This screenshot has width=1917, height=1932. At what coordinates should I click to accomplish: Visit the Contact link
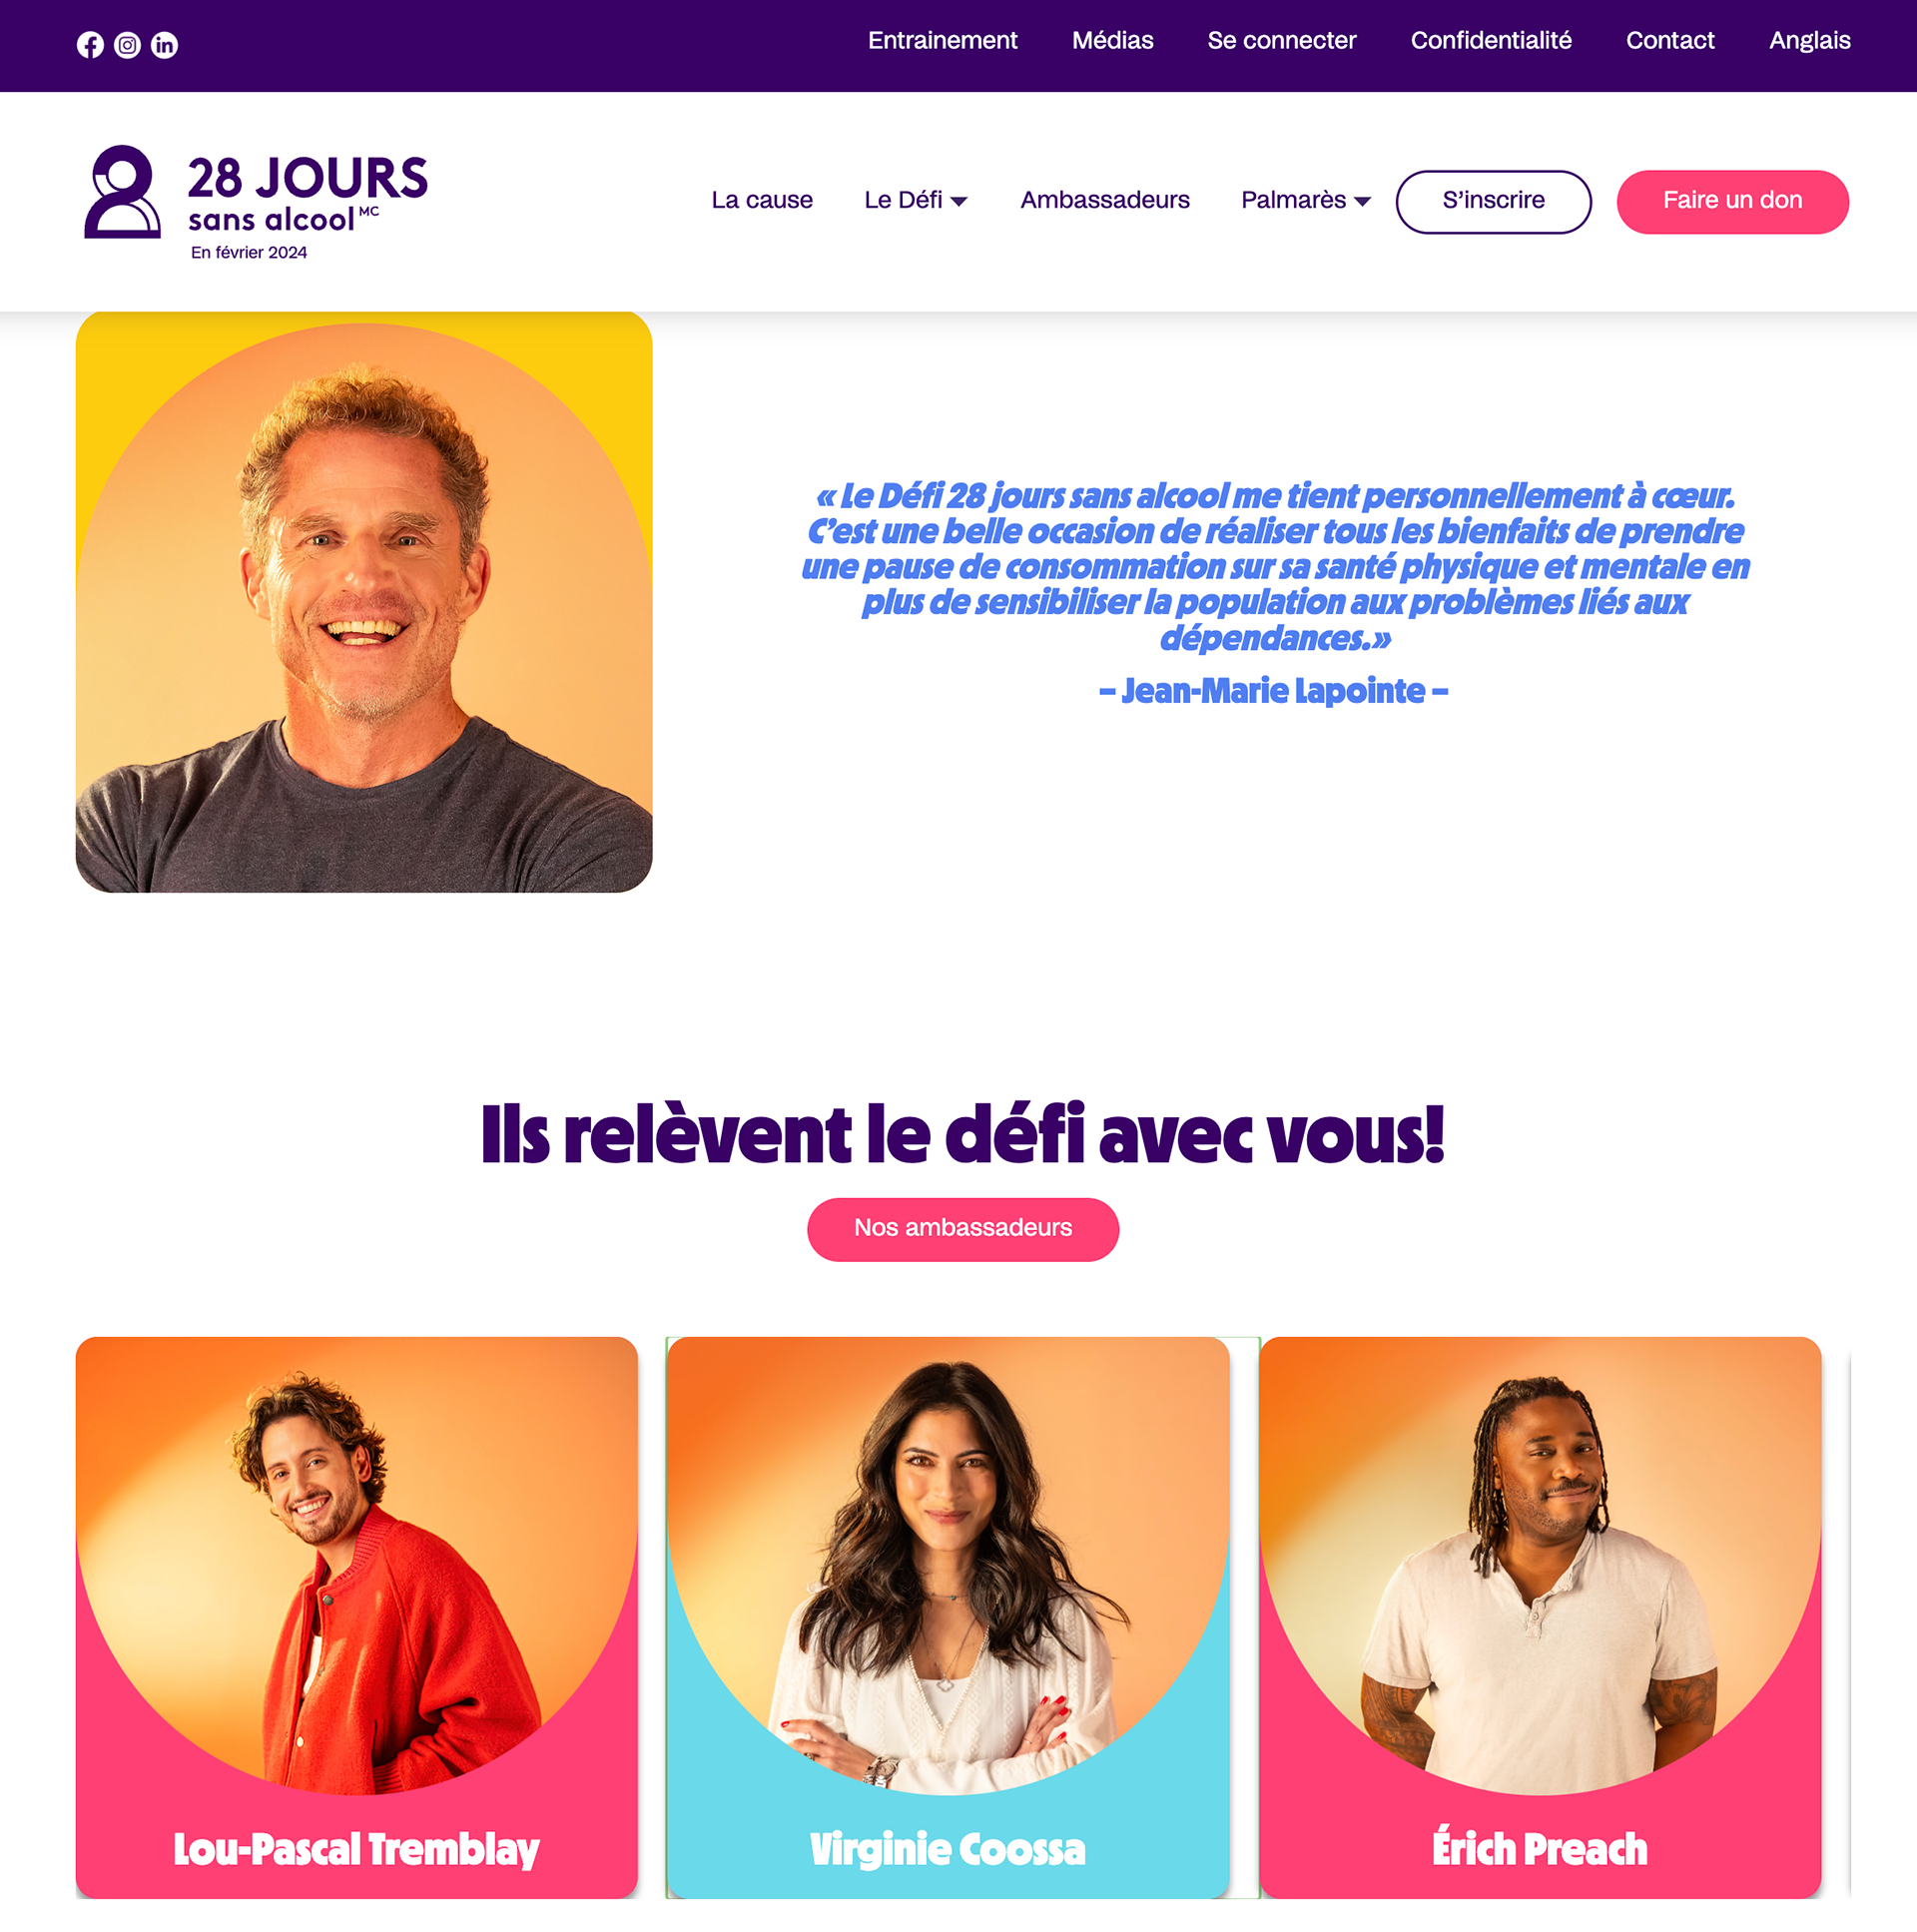click(x=1670, y=41)
